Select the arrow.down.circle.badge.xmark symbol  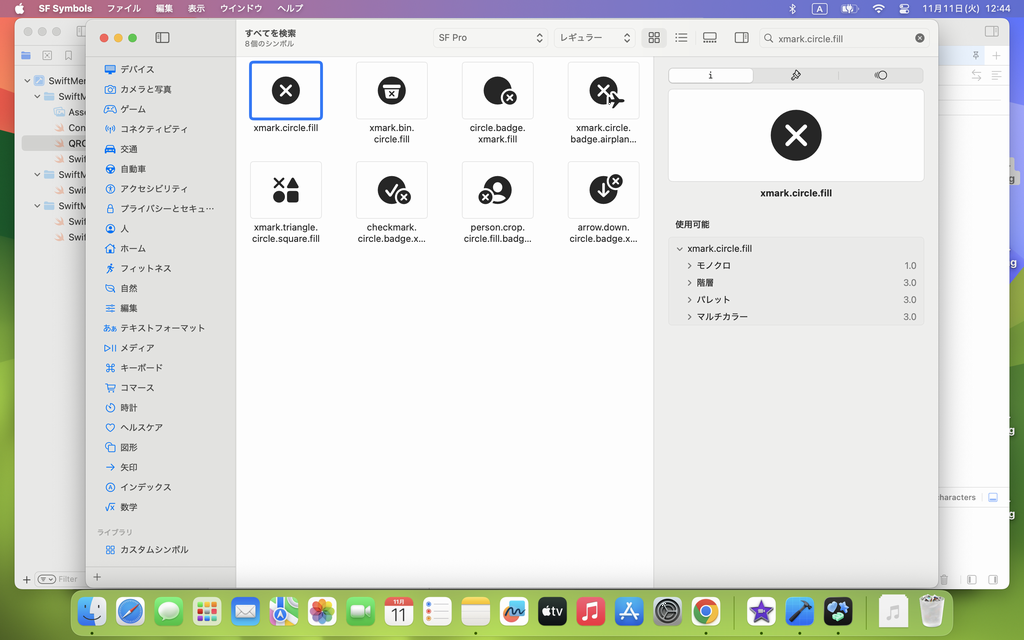point(603,190)
